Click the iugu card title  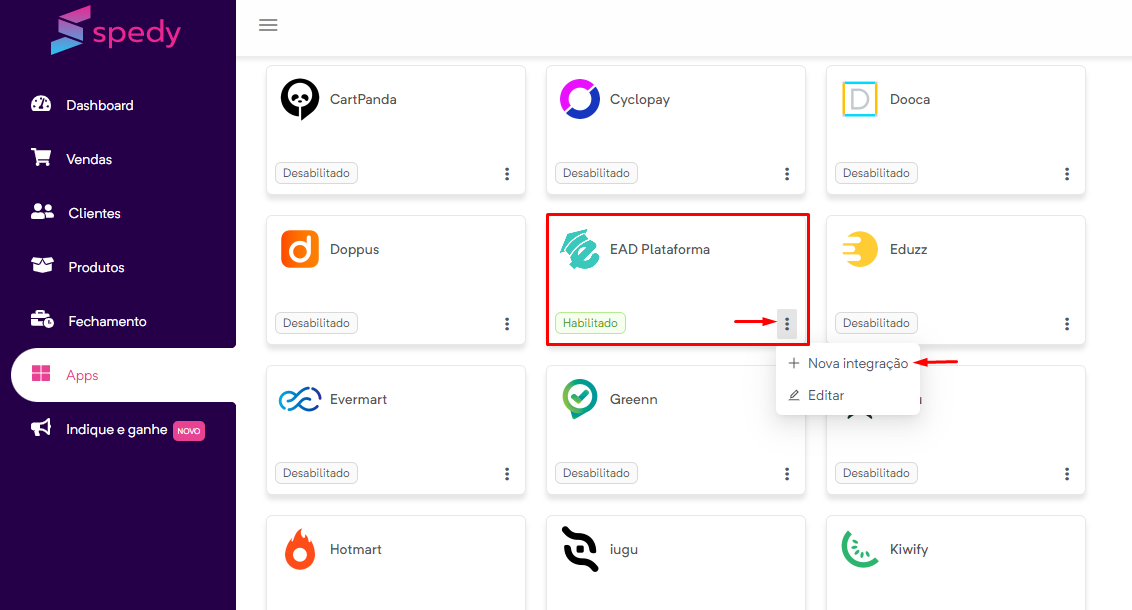(x=624, y=550)
